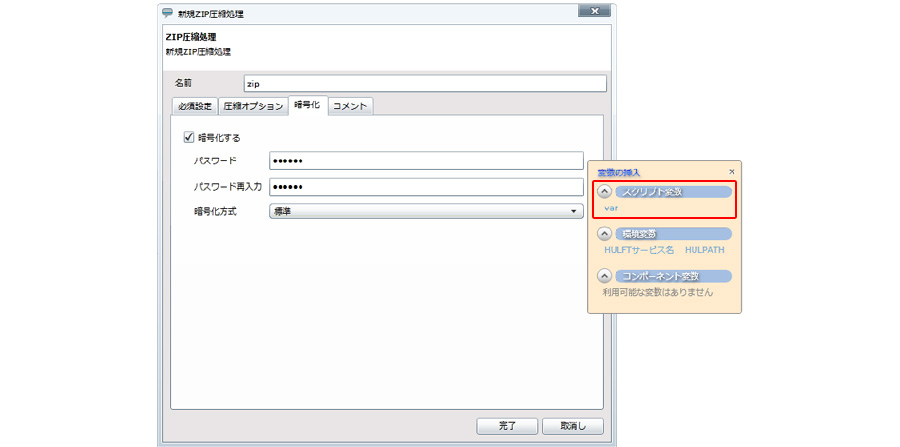Switch to the 必須設定 tab
Viewport: 900px width, 447px height.
click(194, 106)
